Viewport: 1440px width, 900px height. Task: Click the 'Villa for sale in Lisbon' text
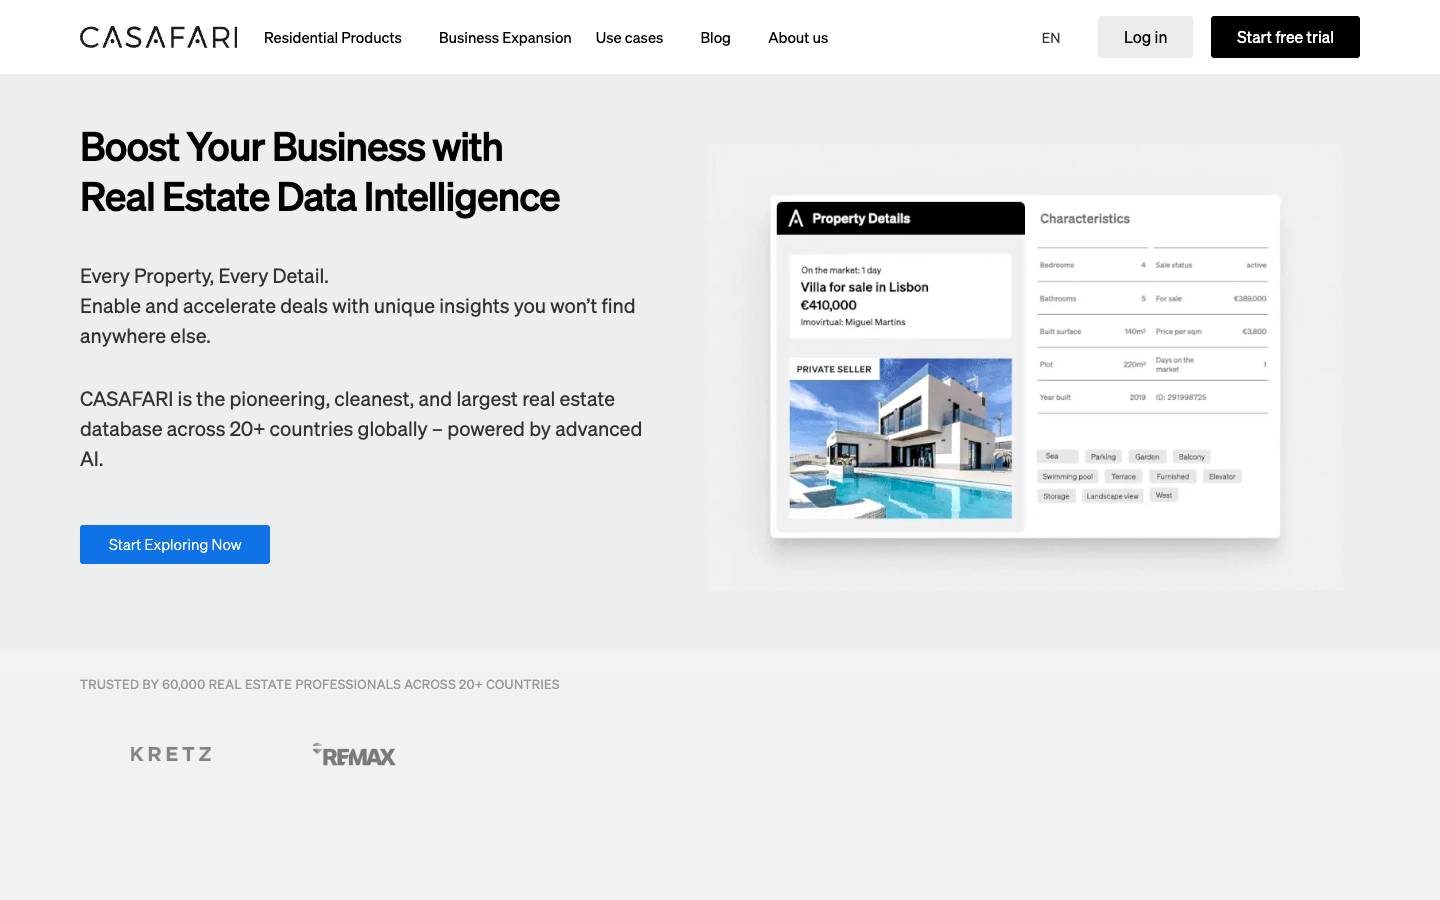(865, 287)
